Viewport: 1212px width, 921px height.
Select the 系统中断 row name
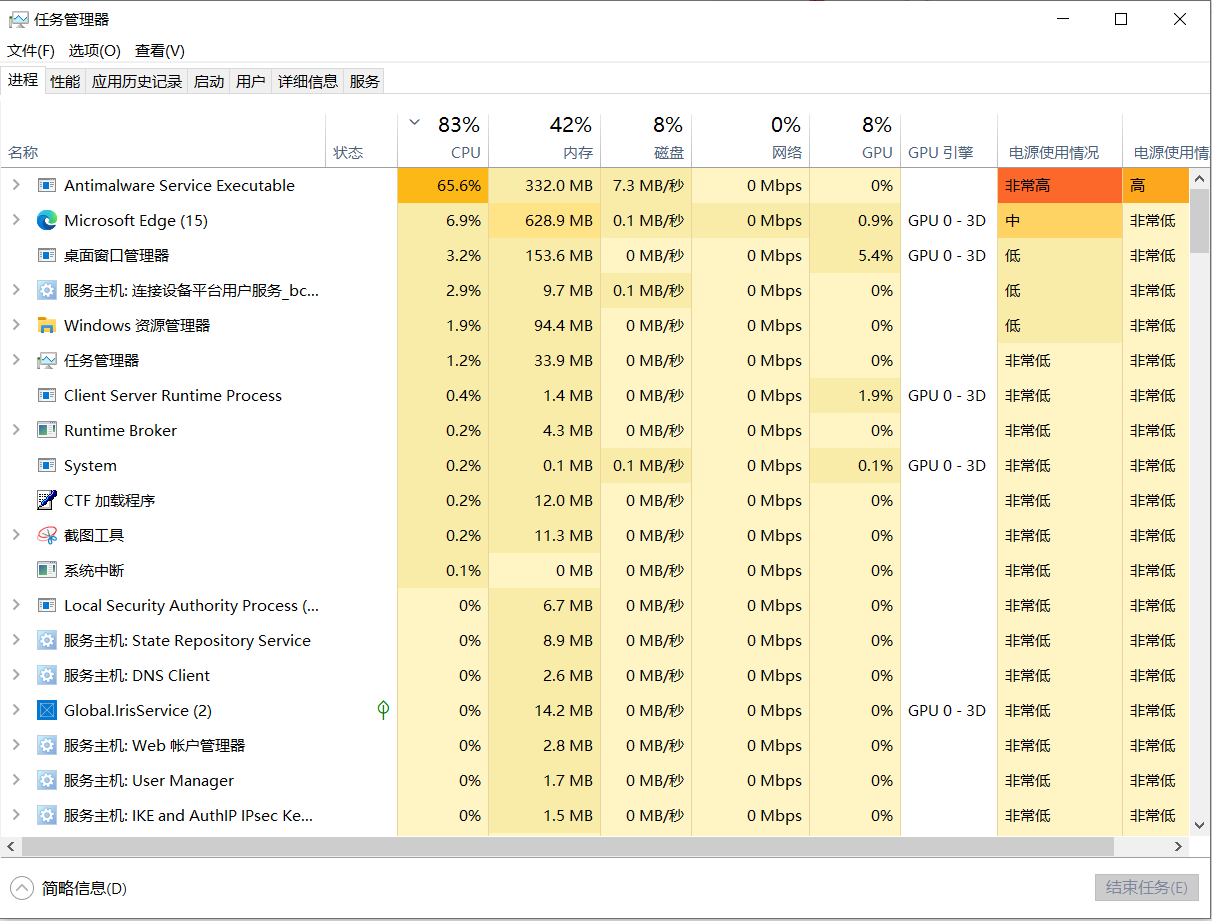[94, 570]
